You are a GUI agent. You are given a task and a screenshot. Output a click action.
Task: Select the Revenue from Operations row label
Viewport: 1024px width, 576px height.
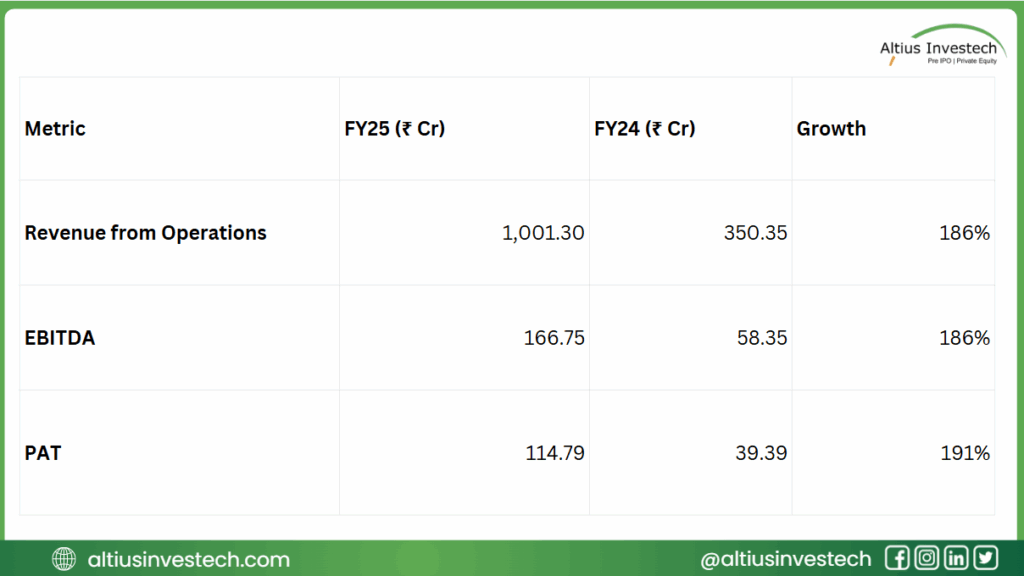click(x=145, y=233)
